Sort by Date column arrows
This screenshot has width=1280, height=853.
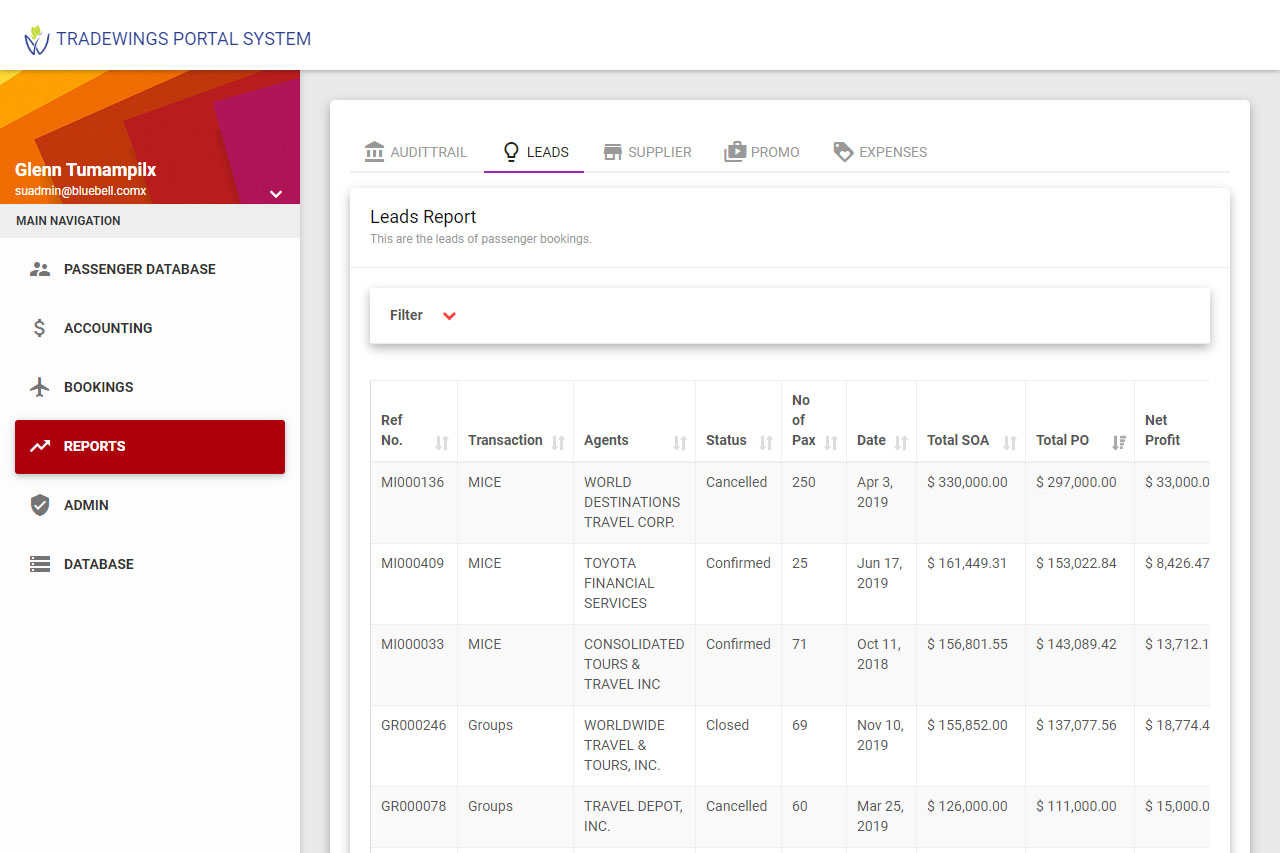[x=901, y=442]
